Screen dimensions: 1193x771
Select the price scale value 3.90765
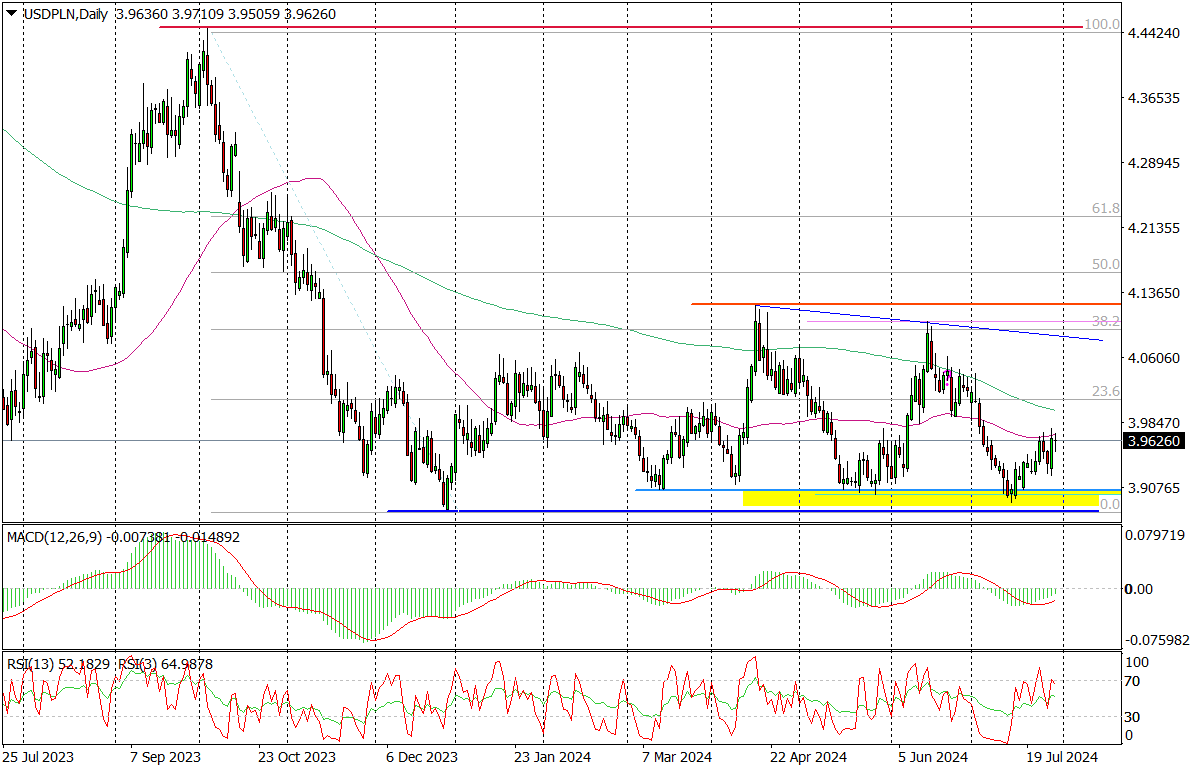click(x=1154, y=488)
